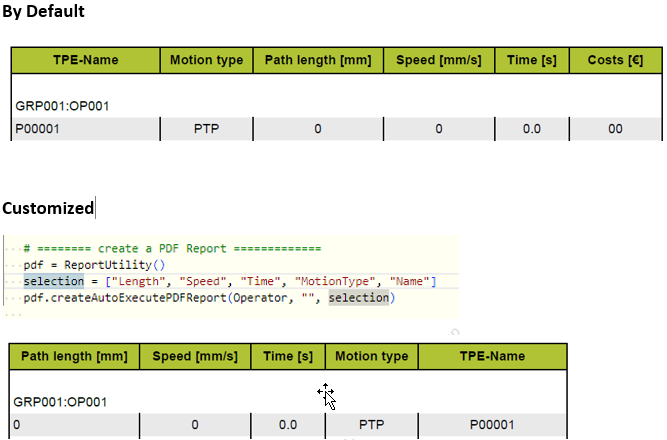This screenshot has height=440, width=667.
Task: Click the highlighted "selection" variable in list assignment
Action: (x=53, y=282)
